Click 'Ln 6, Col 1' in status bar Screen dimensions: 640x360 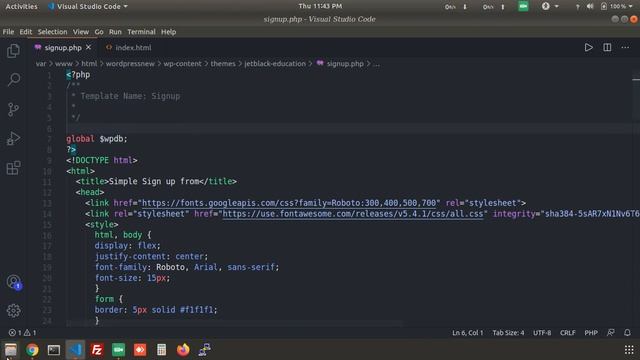(x=467, y=333)
